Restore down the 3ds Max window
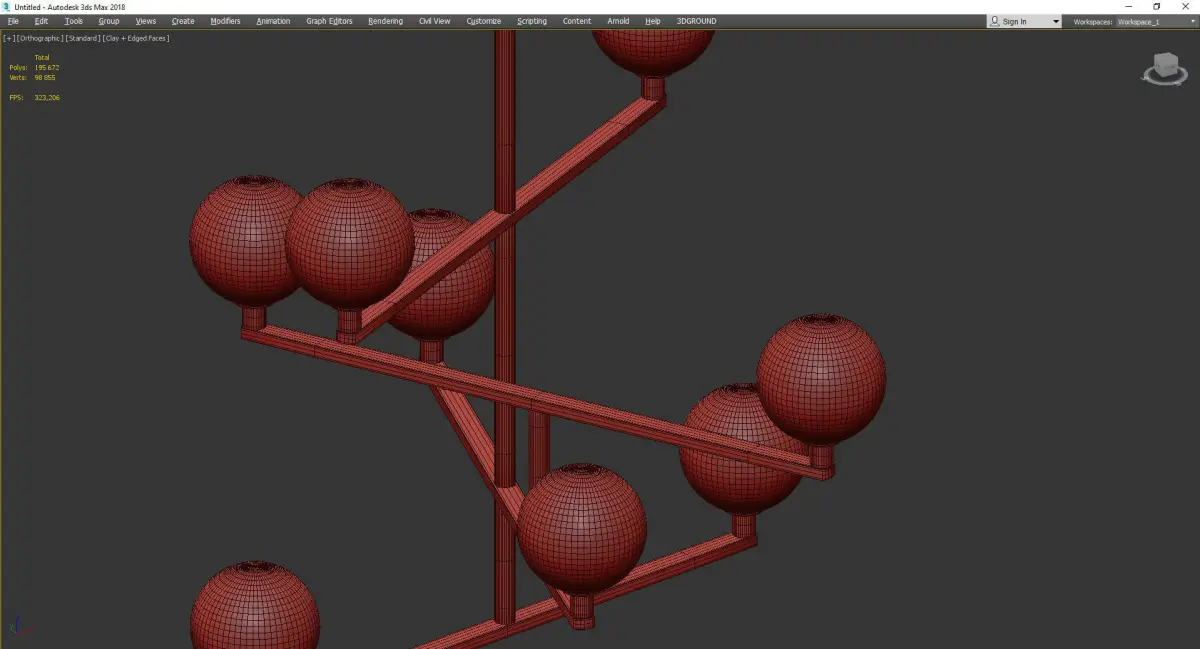Screen dimensions: 1200x649 (1157, 7)
